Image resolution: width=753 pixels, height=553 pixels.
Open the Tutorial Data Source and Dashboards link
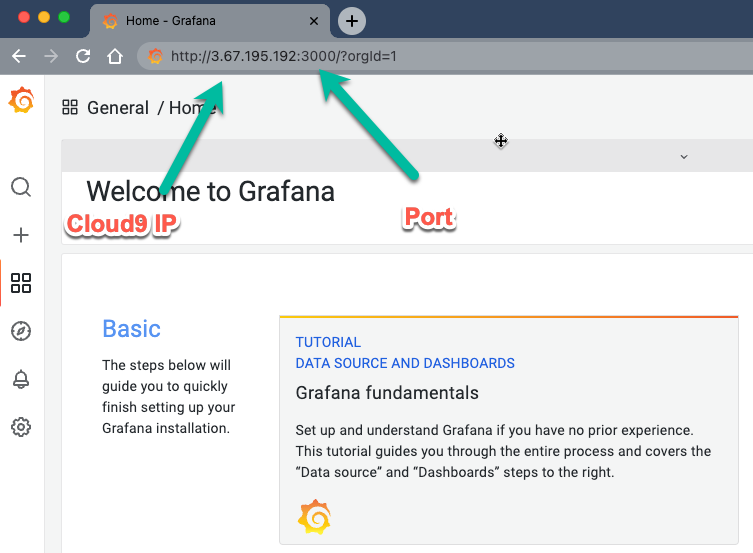[x=405, y=353]
